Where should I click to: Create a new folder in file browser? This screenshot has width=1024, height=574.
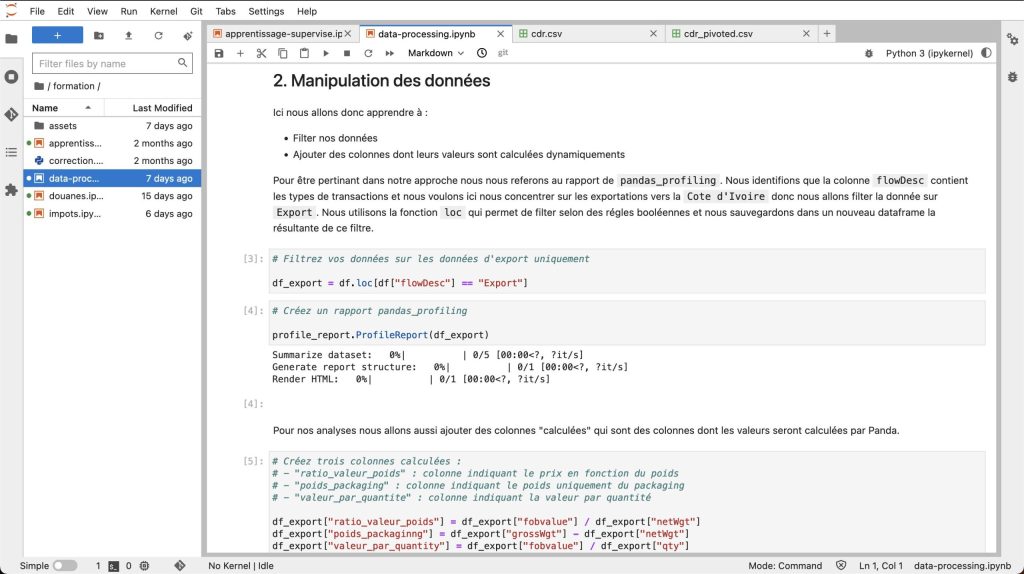[99, 35]
